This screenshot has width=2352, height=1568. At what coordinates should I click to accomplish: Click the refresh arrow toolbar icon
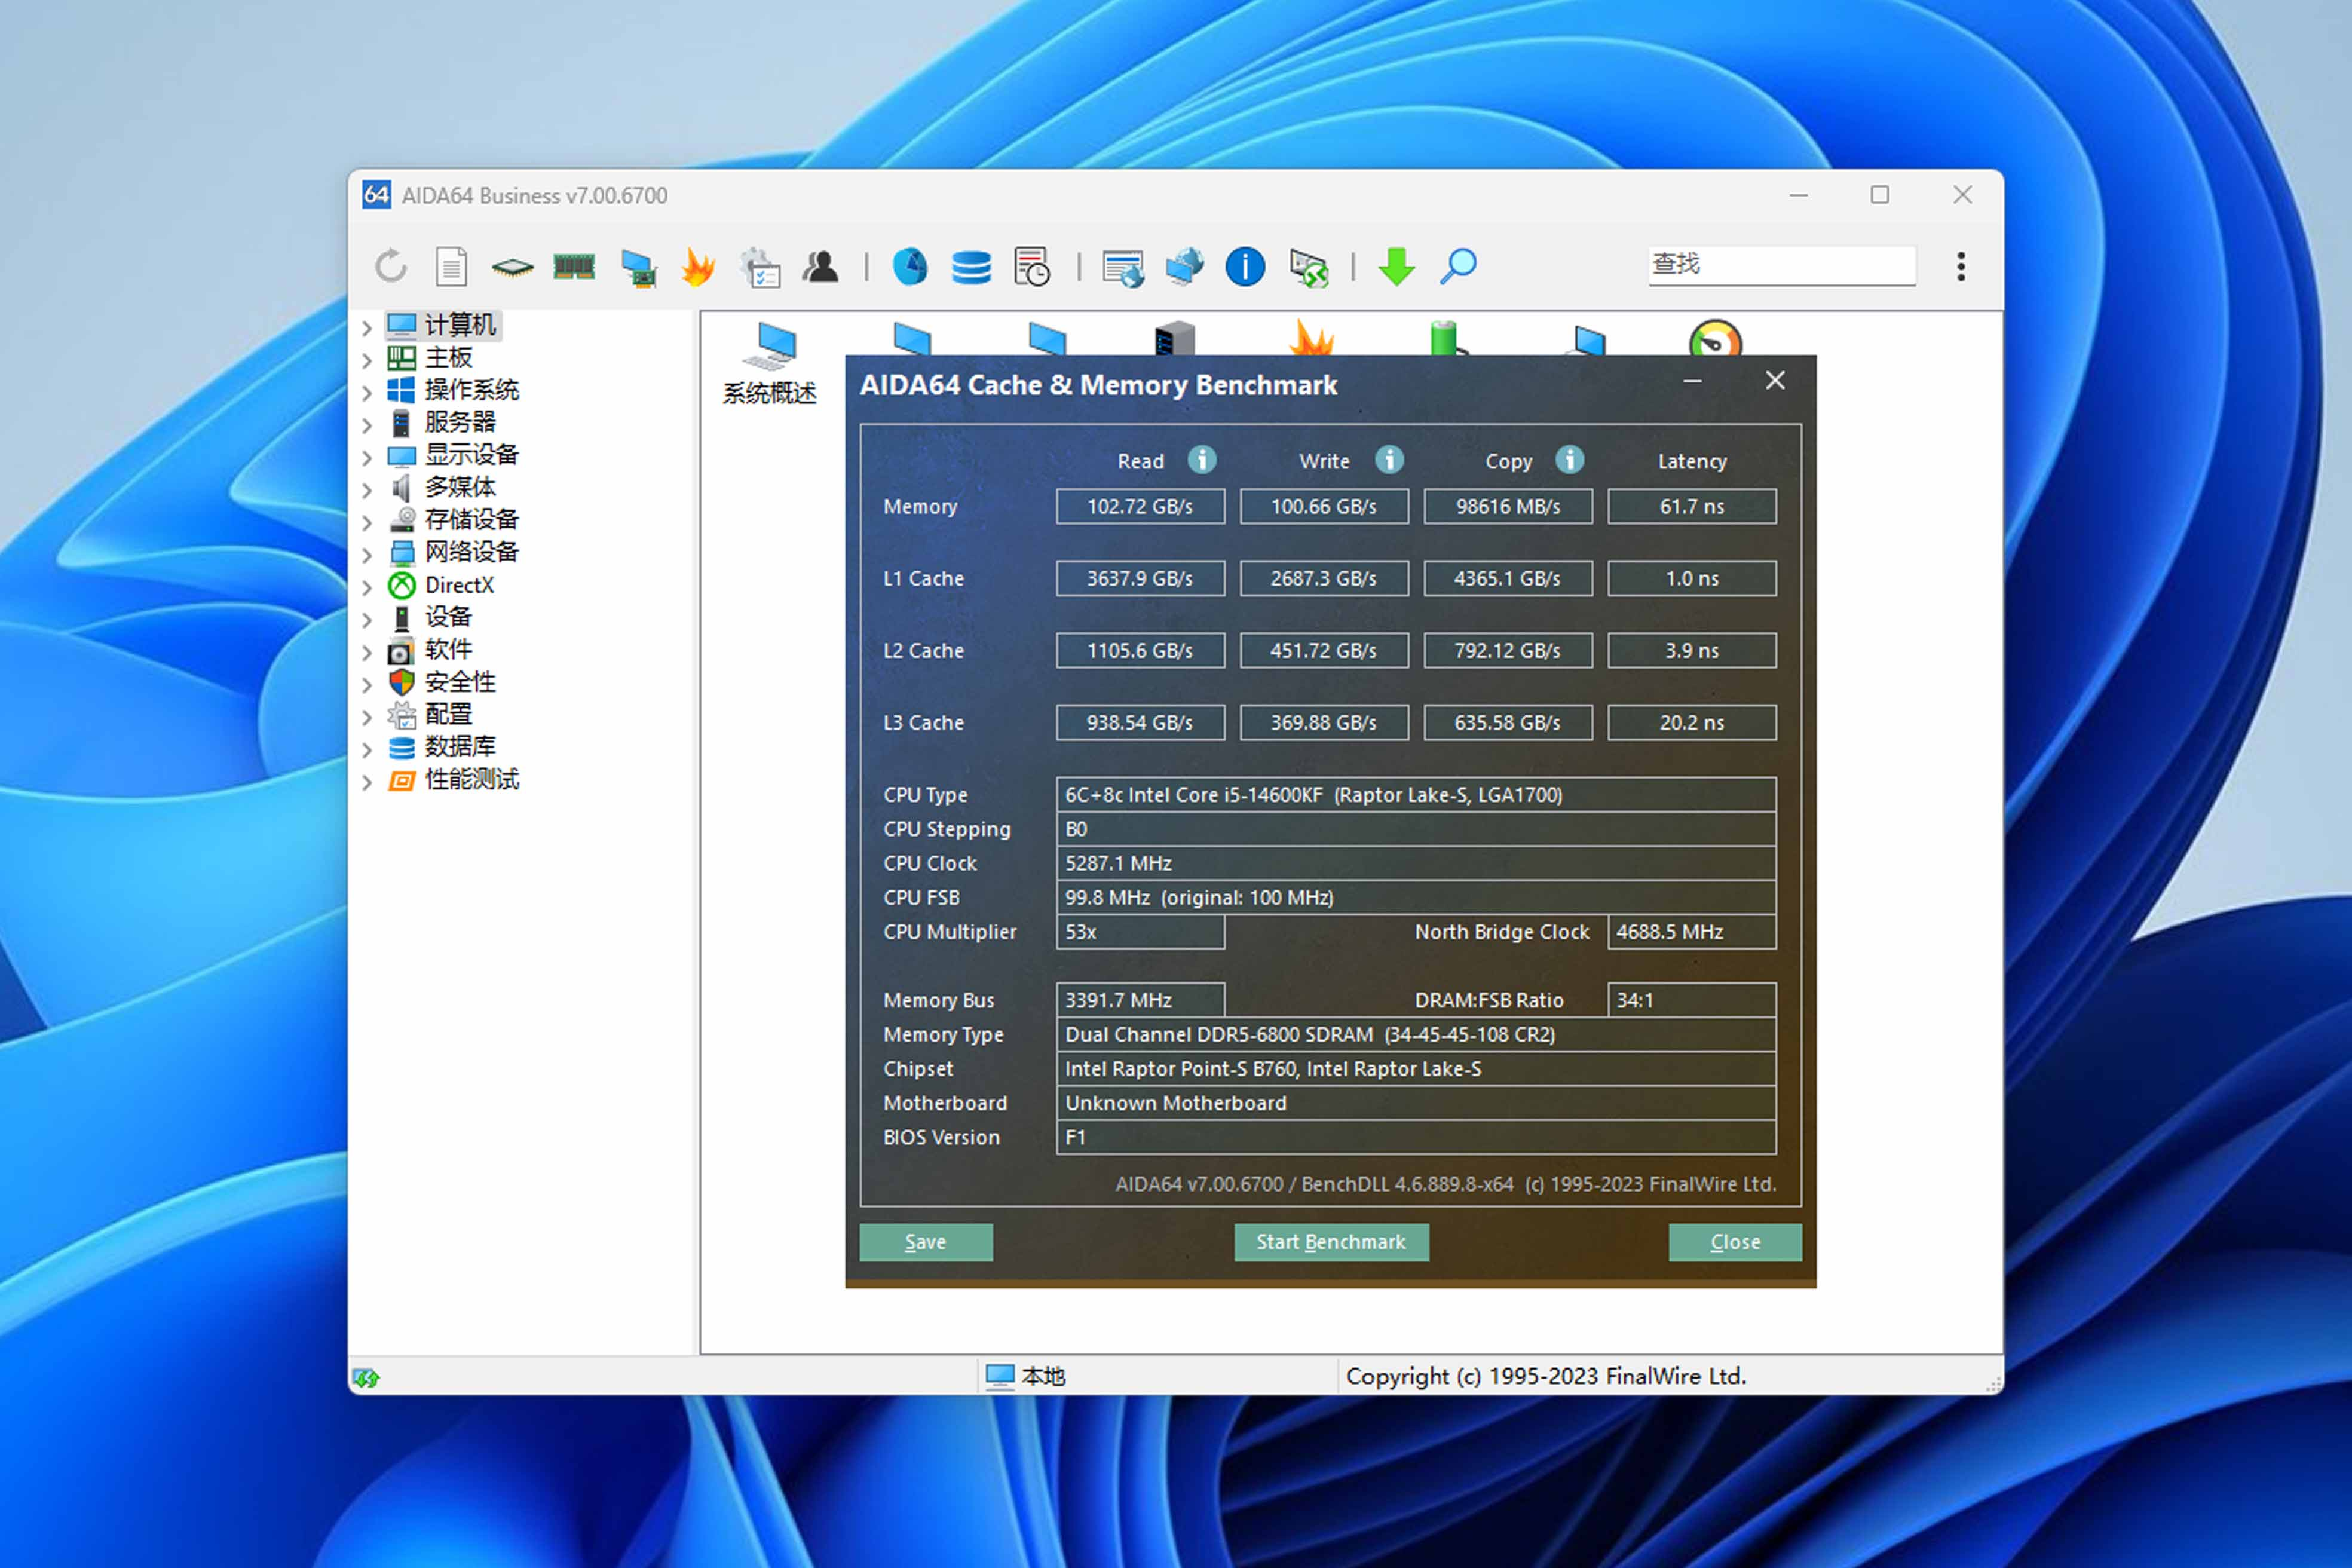[391, 267]
